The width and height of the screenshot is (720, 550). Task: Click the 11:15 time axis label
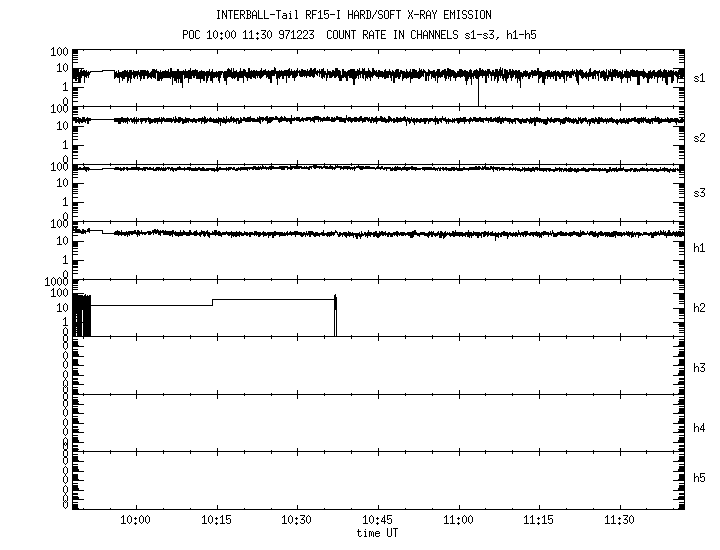pyautogui.click(x=539, y=520)
